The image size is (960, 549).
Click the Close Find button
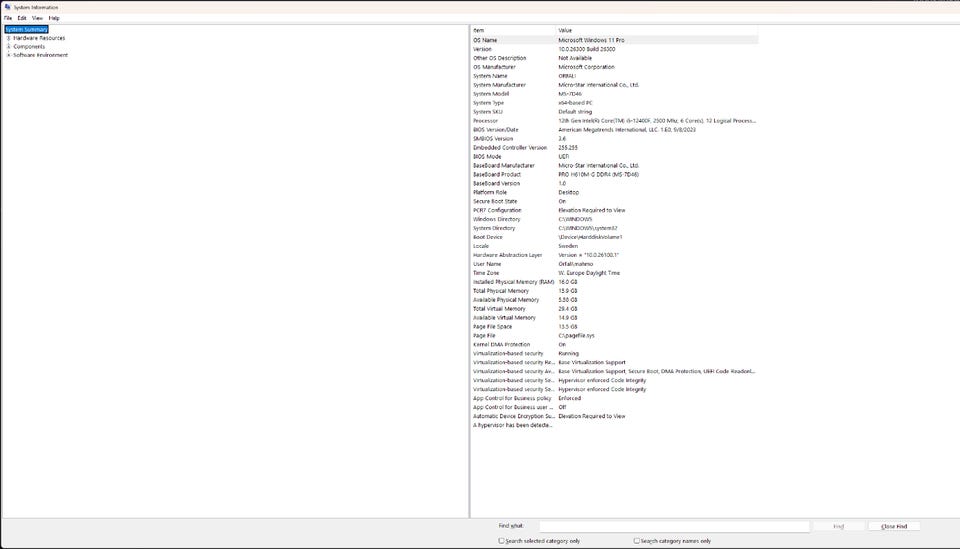(894, 526)
